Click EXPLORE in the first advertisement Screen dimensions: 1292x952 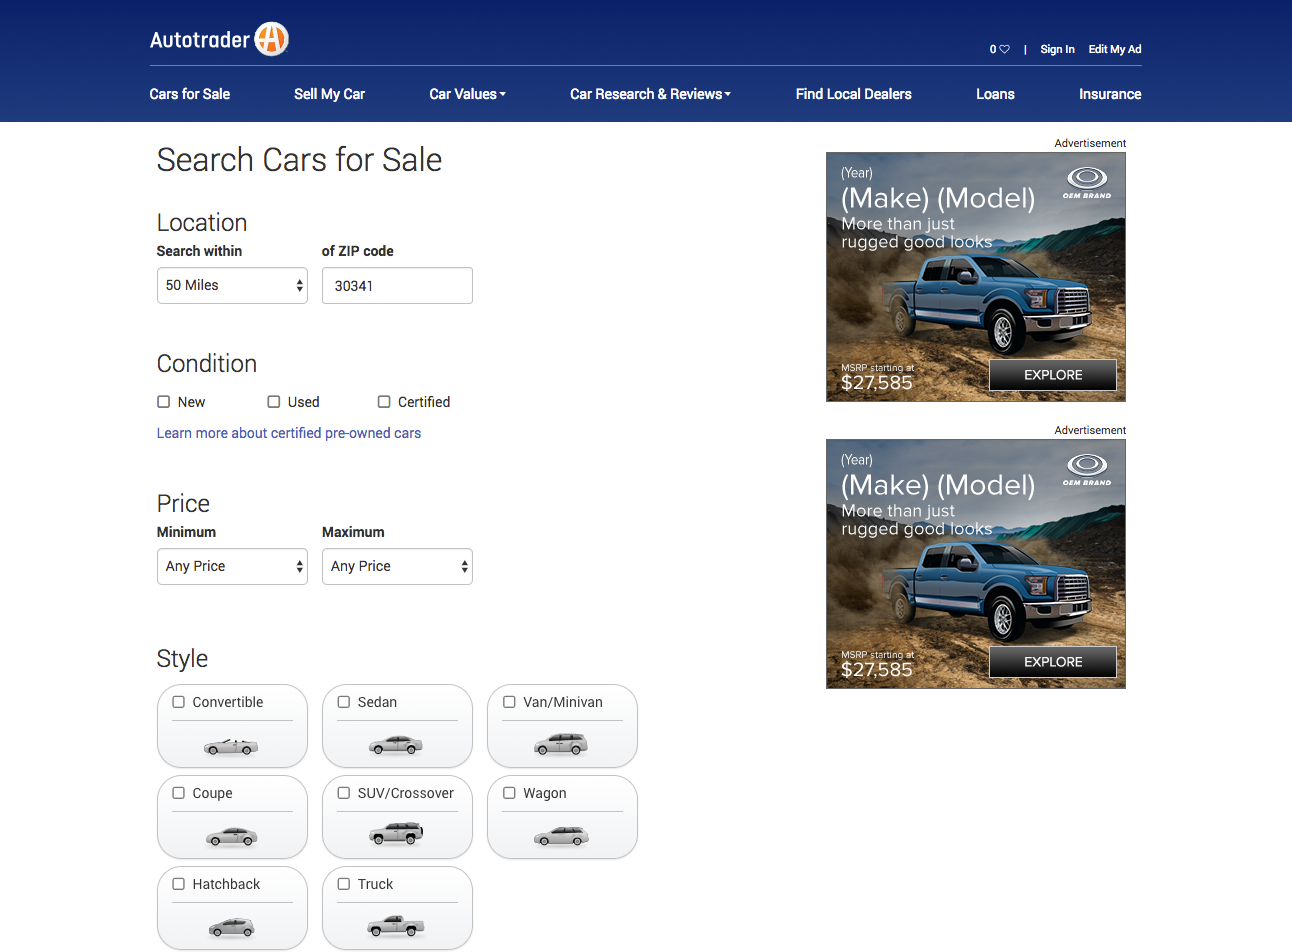click(x=1053, y=375)
